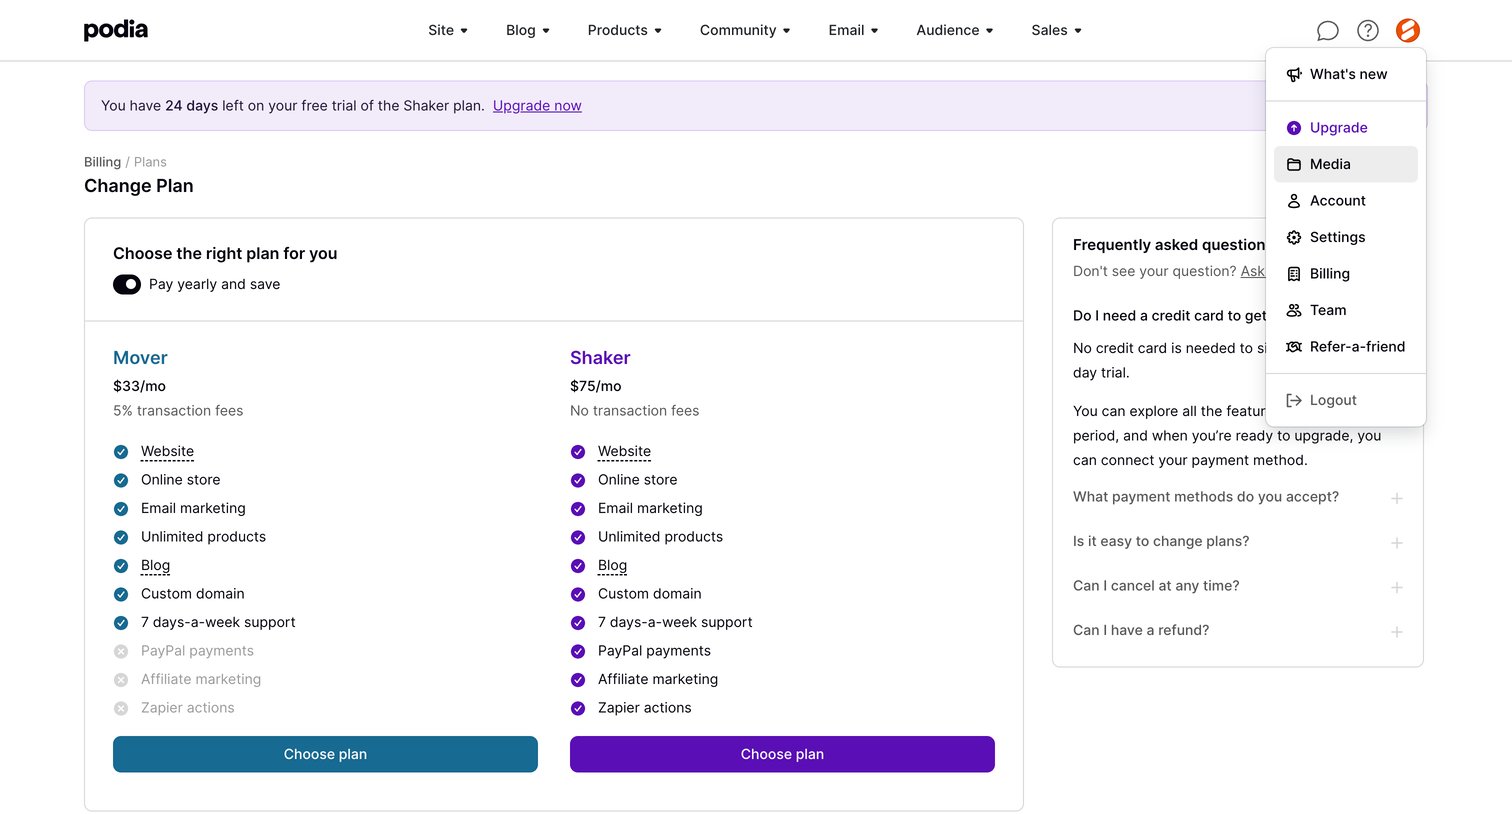Click Shaker's PayPal payments checkmark icon
The height and width of the screenshot is (814, 1512).
coord(578,651)
